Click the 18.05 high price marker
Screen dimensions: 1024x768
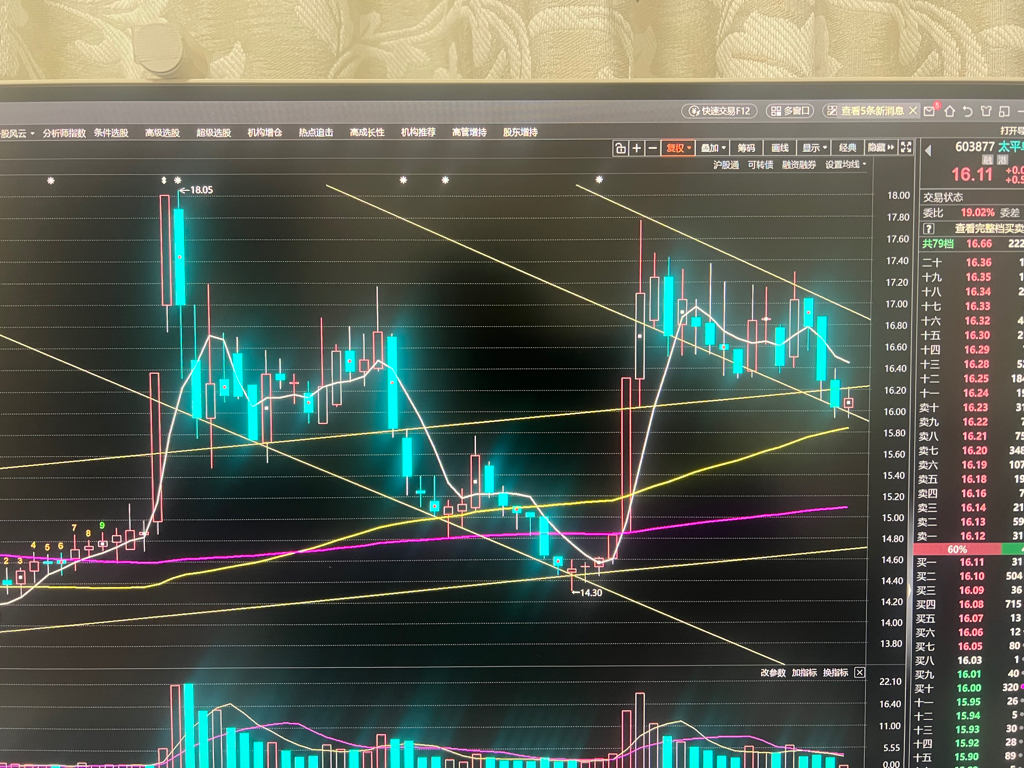coord(197,190)
